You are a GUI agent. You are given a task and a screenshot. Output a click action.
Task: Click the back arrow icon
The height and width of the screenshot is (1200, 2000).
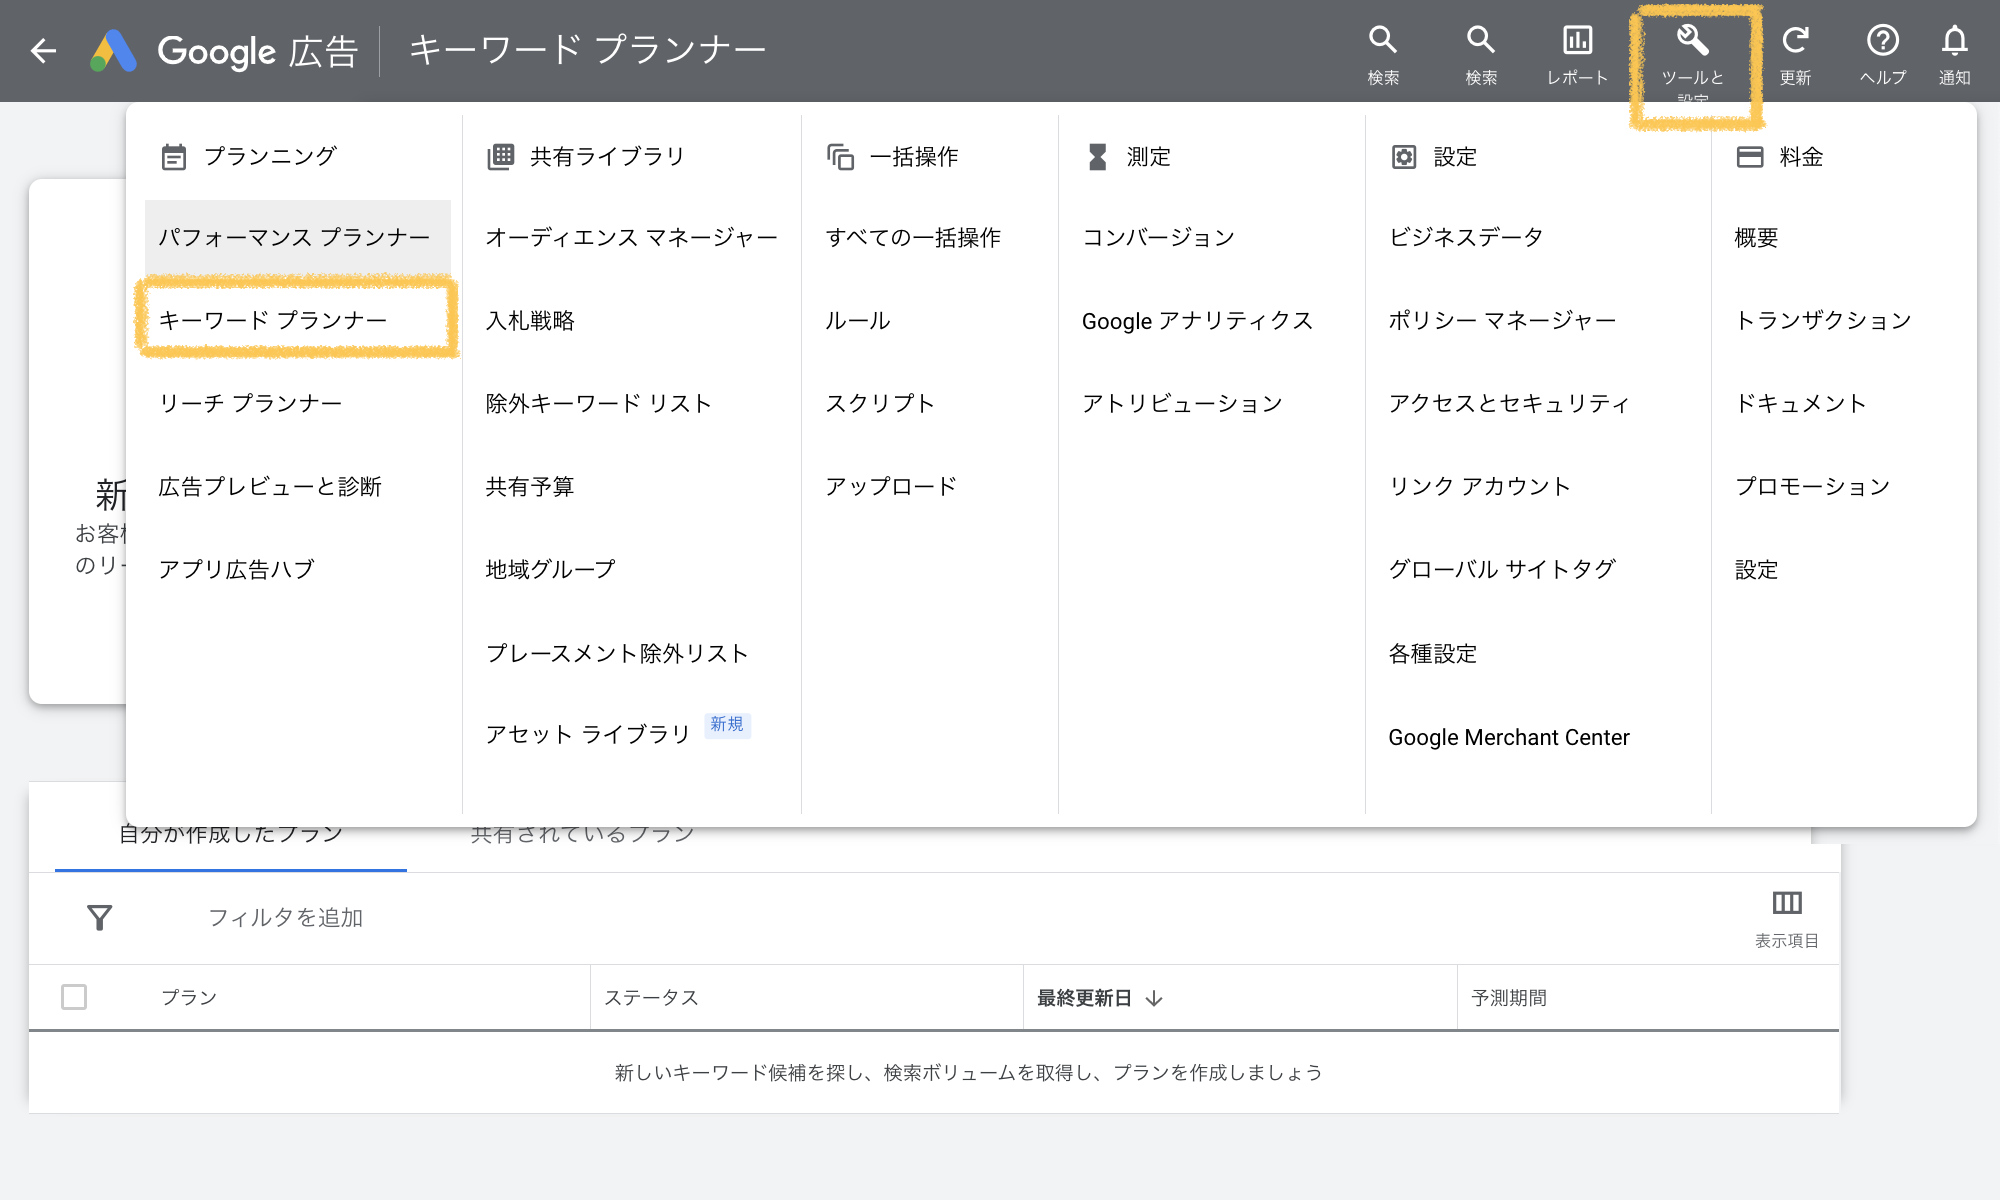[x=43, y=50]
